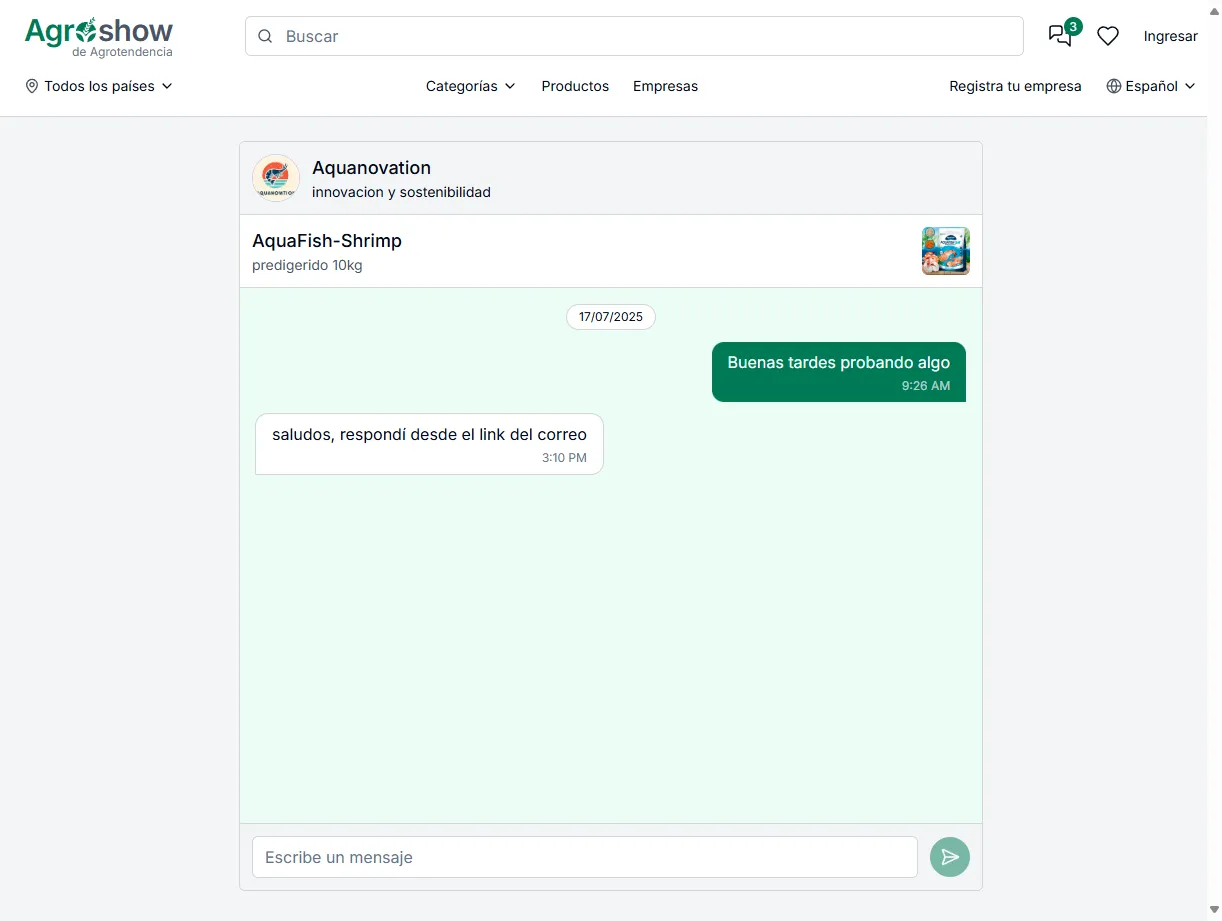The width and height of the screenshot is (1222, 921).
Task: Open the Español language dropdown
Action: pyautogui.click(x=1150, y=86)
